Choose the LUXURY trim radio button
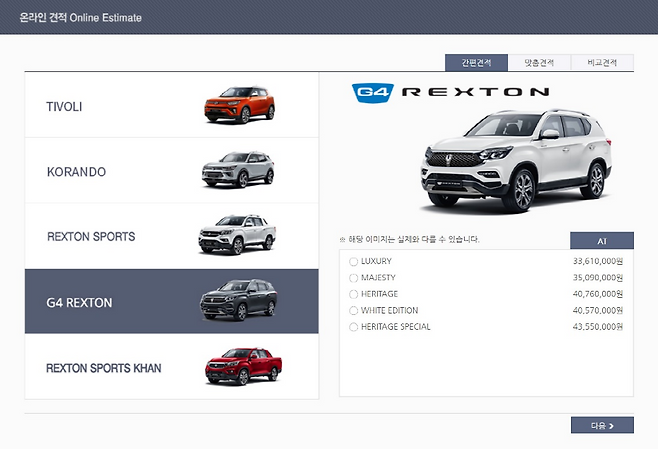The width and height of the screenshot is (658, 449). 353,261
